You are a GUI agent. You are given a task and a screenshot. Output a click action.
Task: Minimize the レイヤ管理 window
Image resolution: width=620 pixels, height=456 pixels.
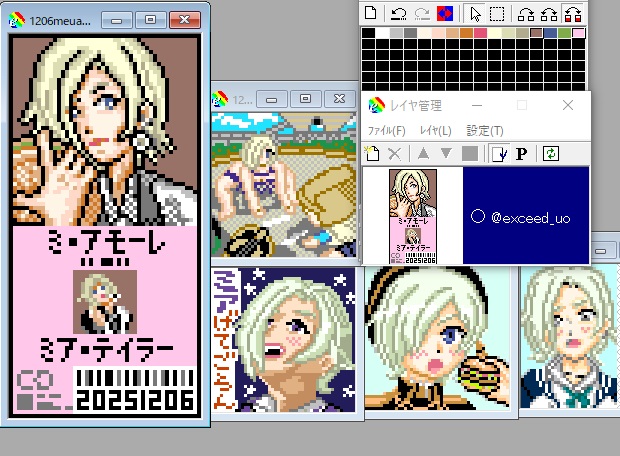[477, 106]
